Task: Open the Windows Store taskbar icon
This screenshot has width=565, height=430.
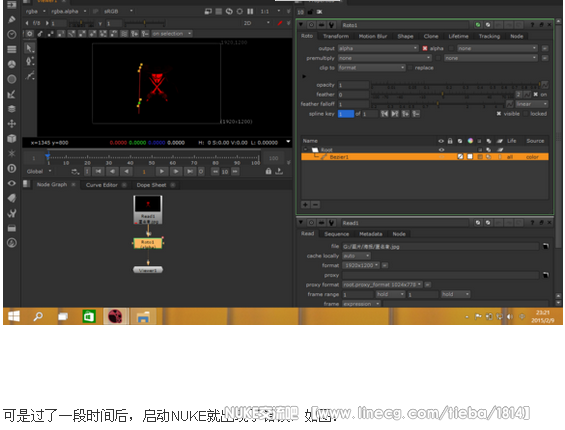Action: point(89,316)
